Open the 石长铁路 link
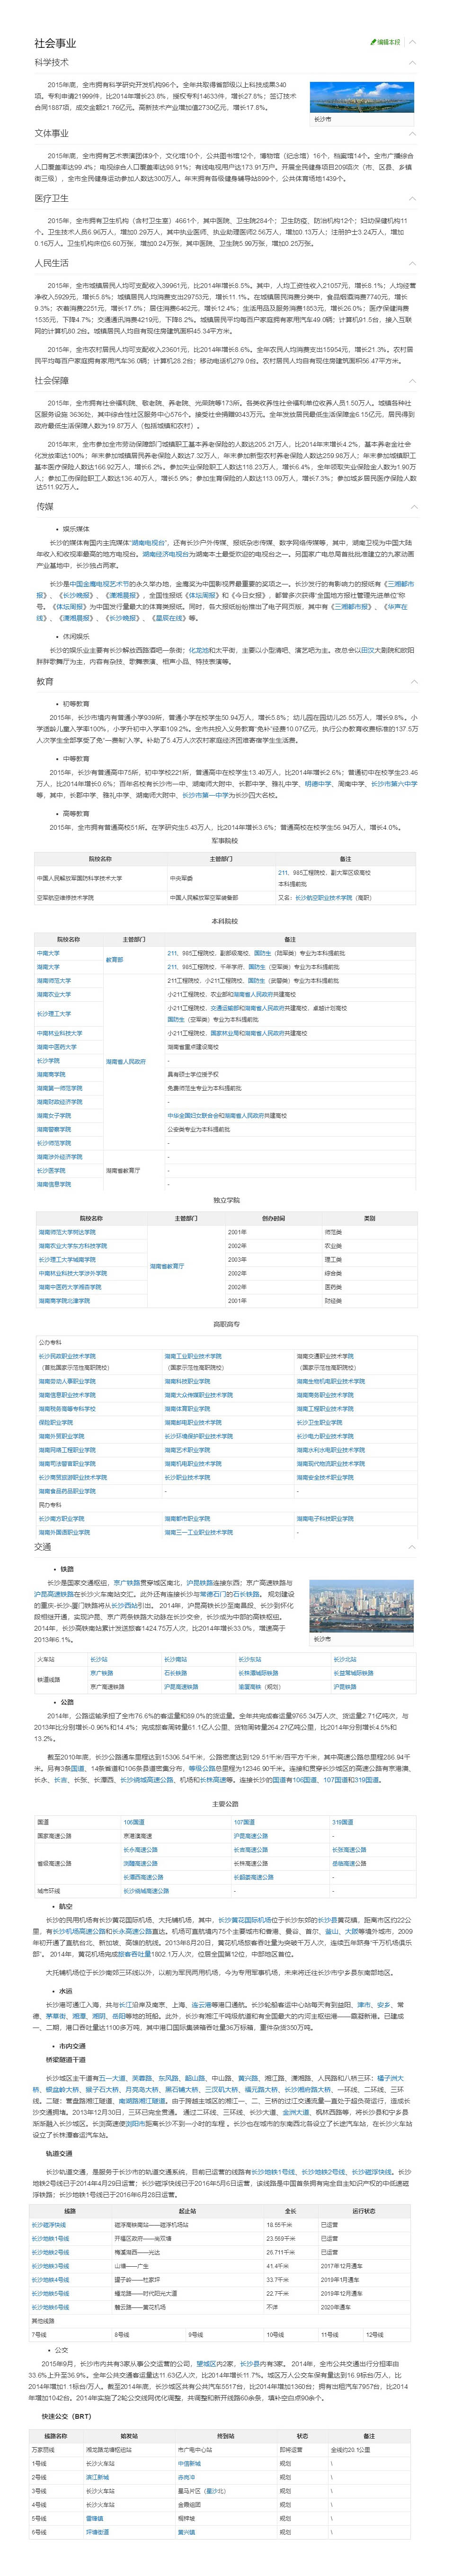The width and height of the screenshot is (453, 2576). [175, 1672]
